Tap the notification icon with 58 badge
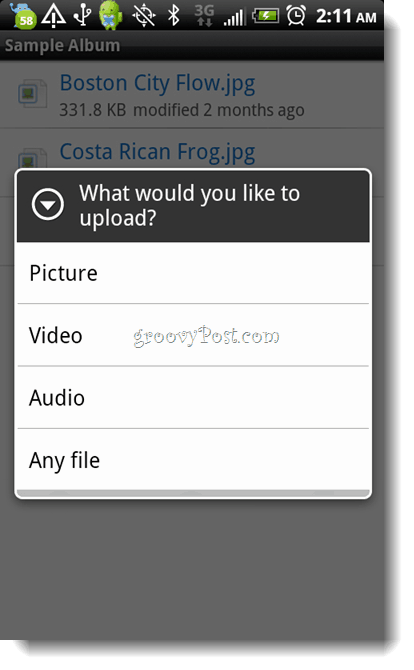This screenshot has width=414, height=670. point(22,16)
